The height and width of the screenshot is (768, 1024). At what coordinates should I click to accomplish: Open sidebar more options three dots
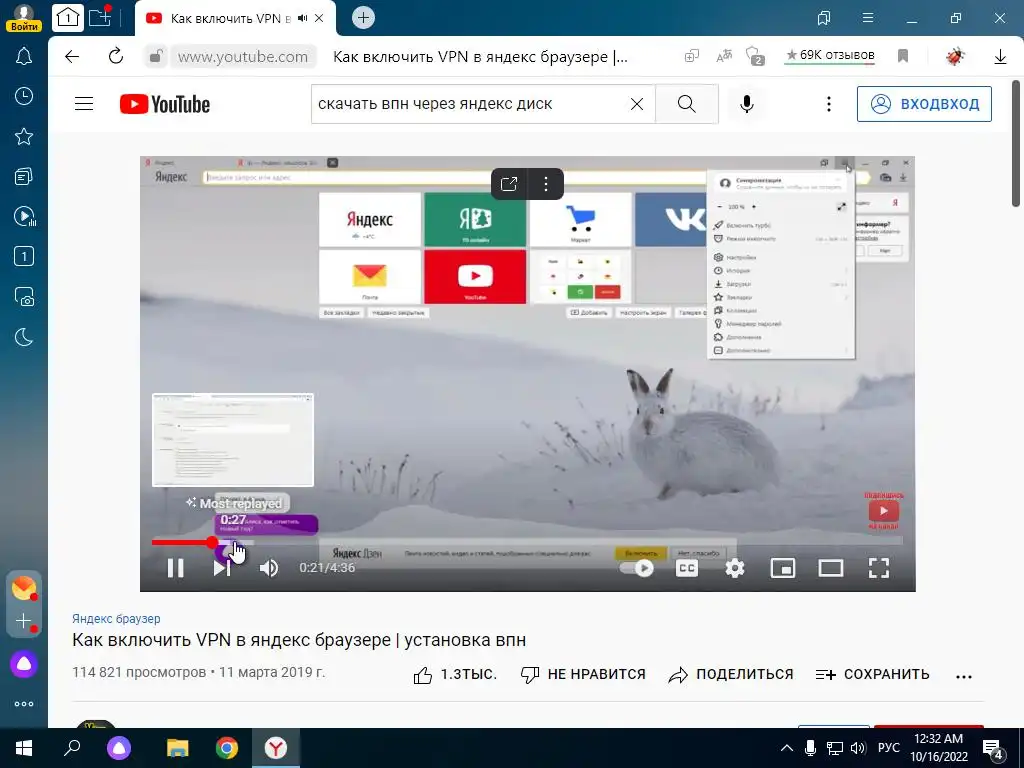point(24,704)
